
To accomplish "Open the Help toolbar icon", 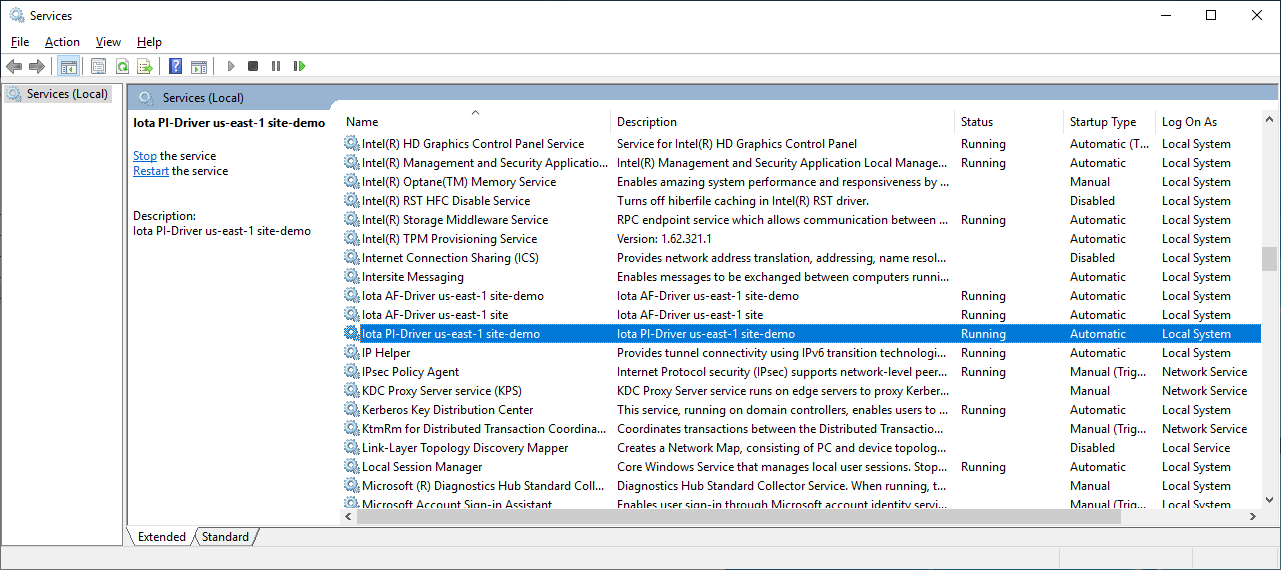I will [176, 66].
